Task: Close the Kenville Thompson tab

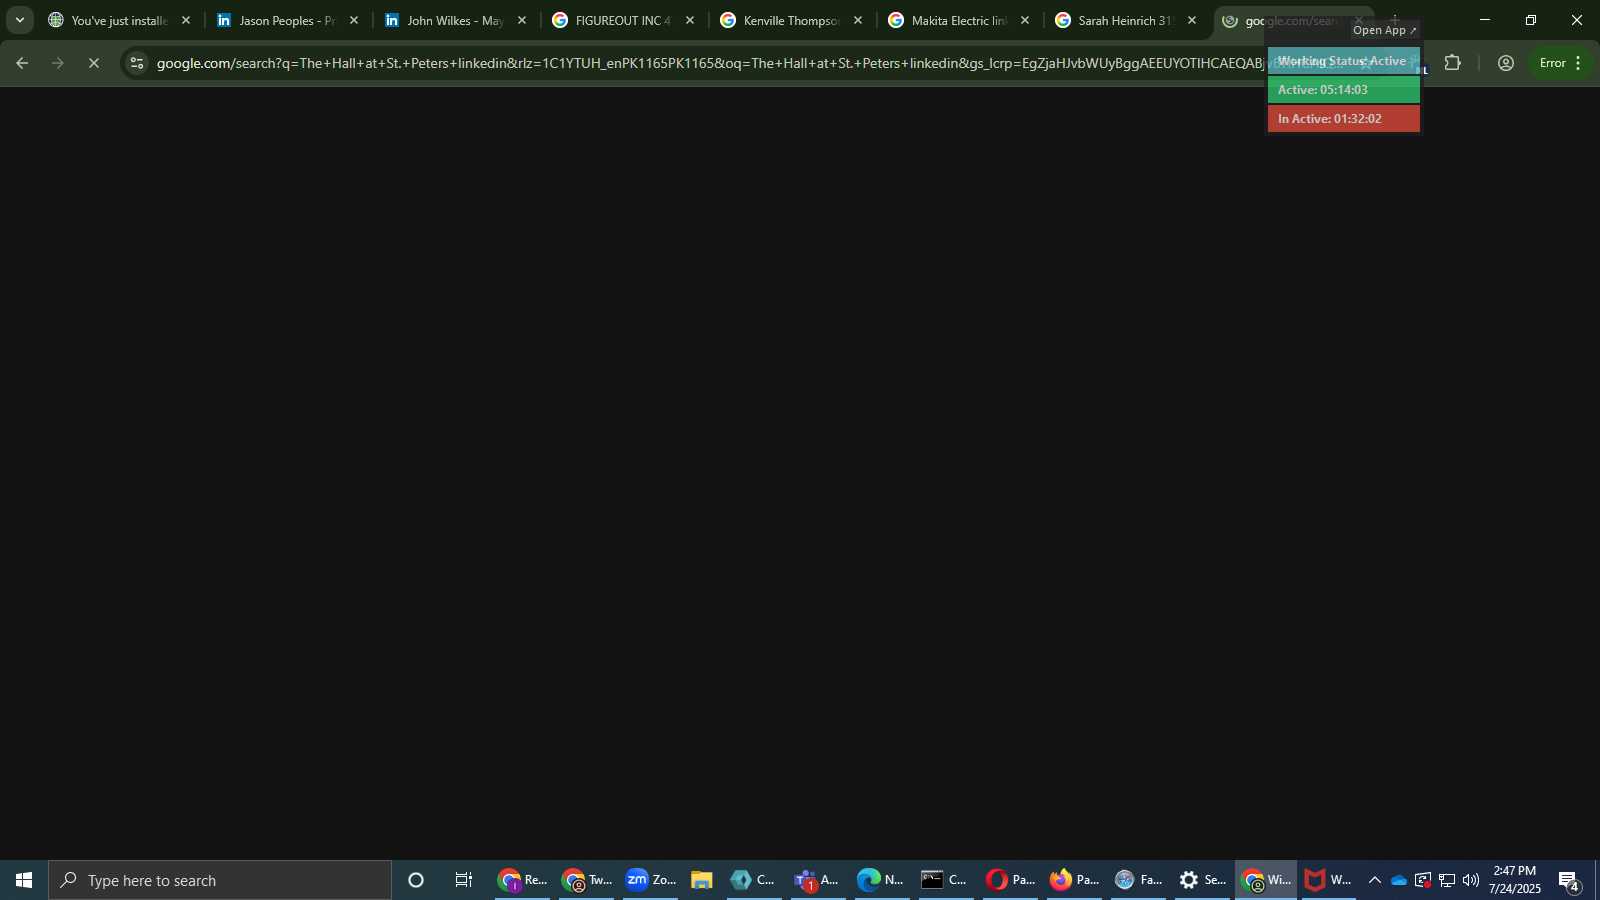Action: [x=857, y=20]
